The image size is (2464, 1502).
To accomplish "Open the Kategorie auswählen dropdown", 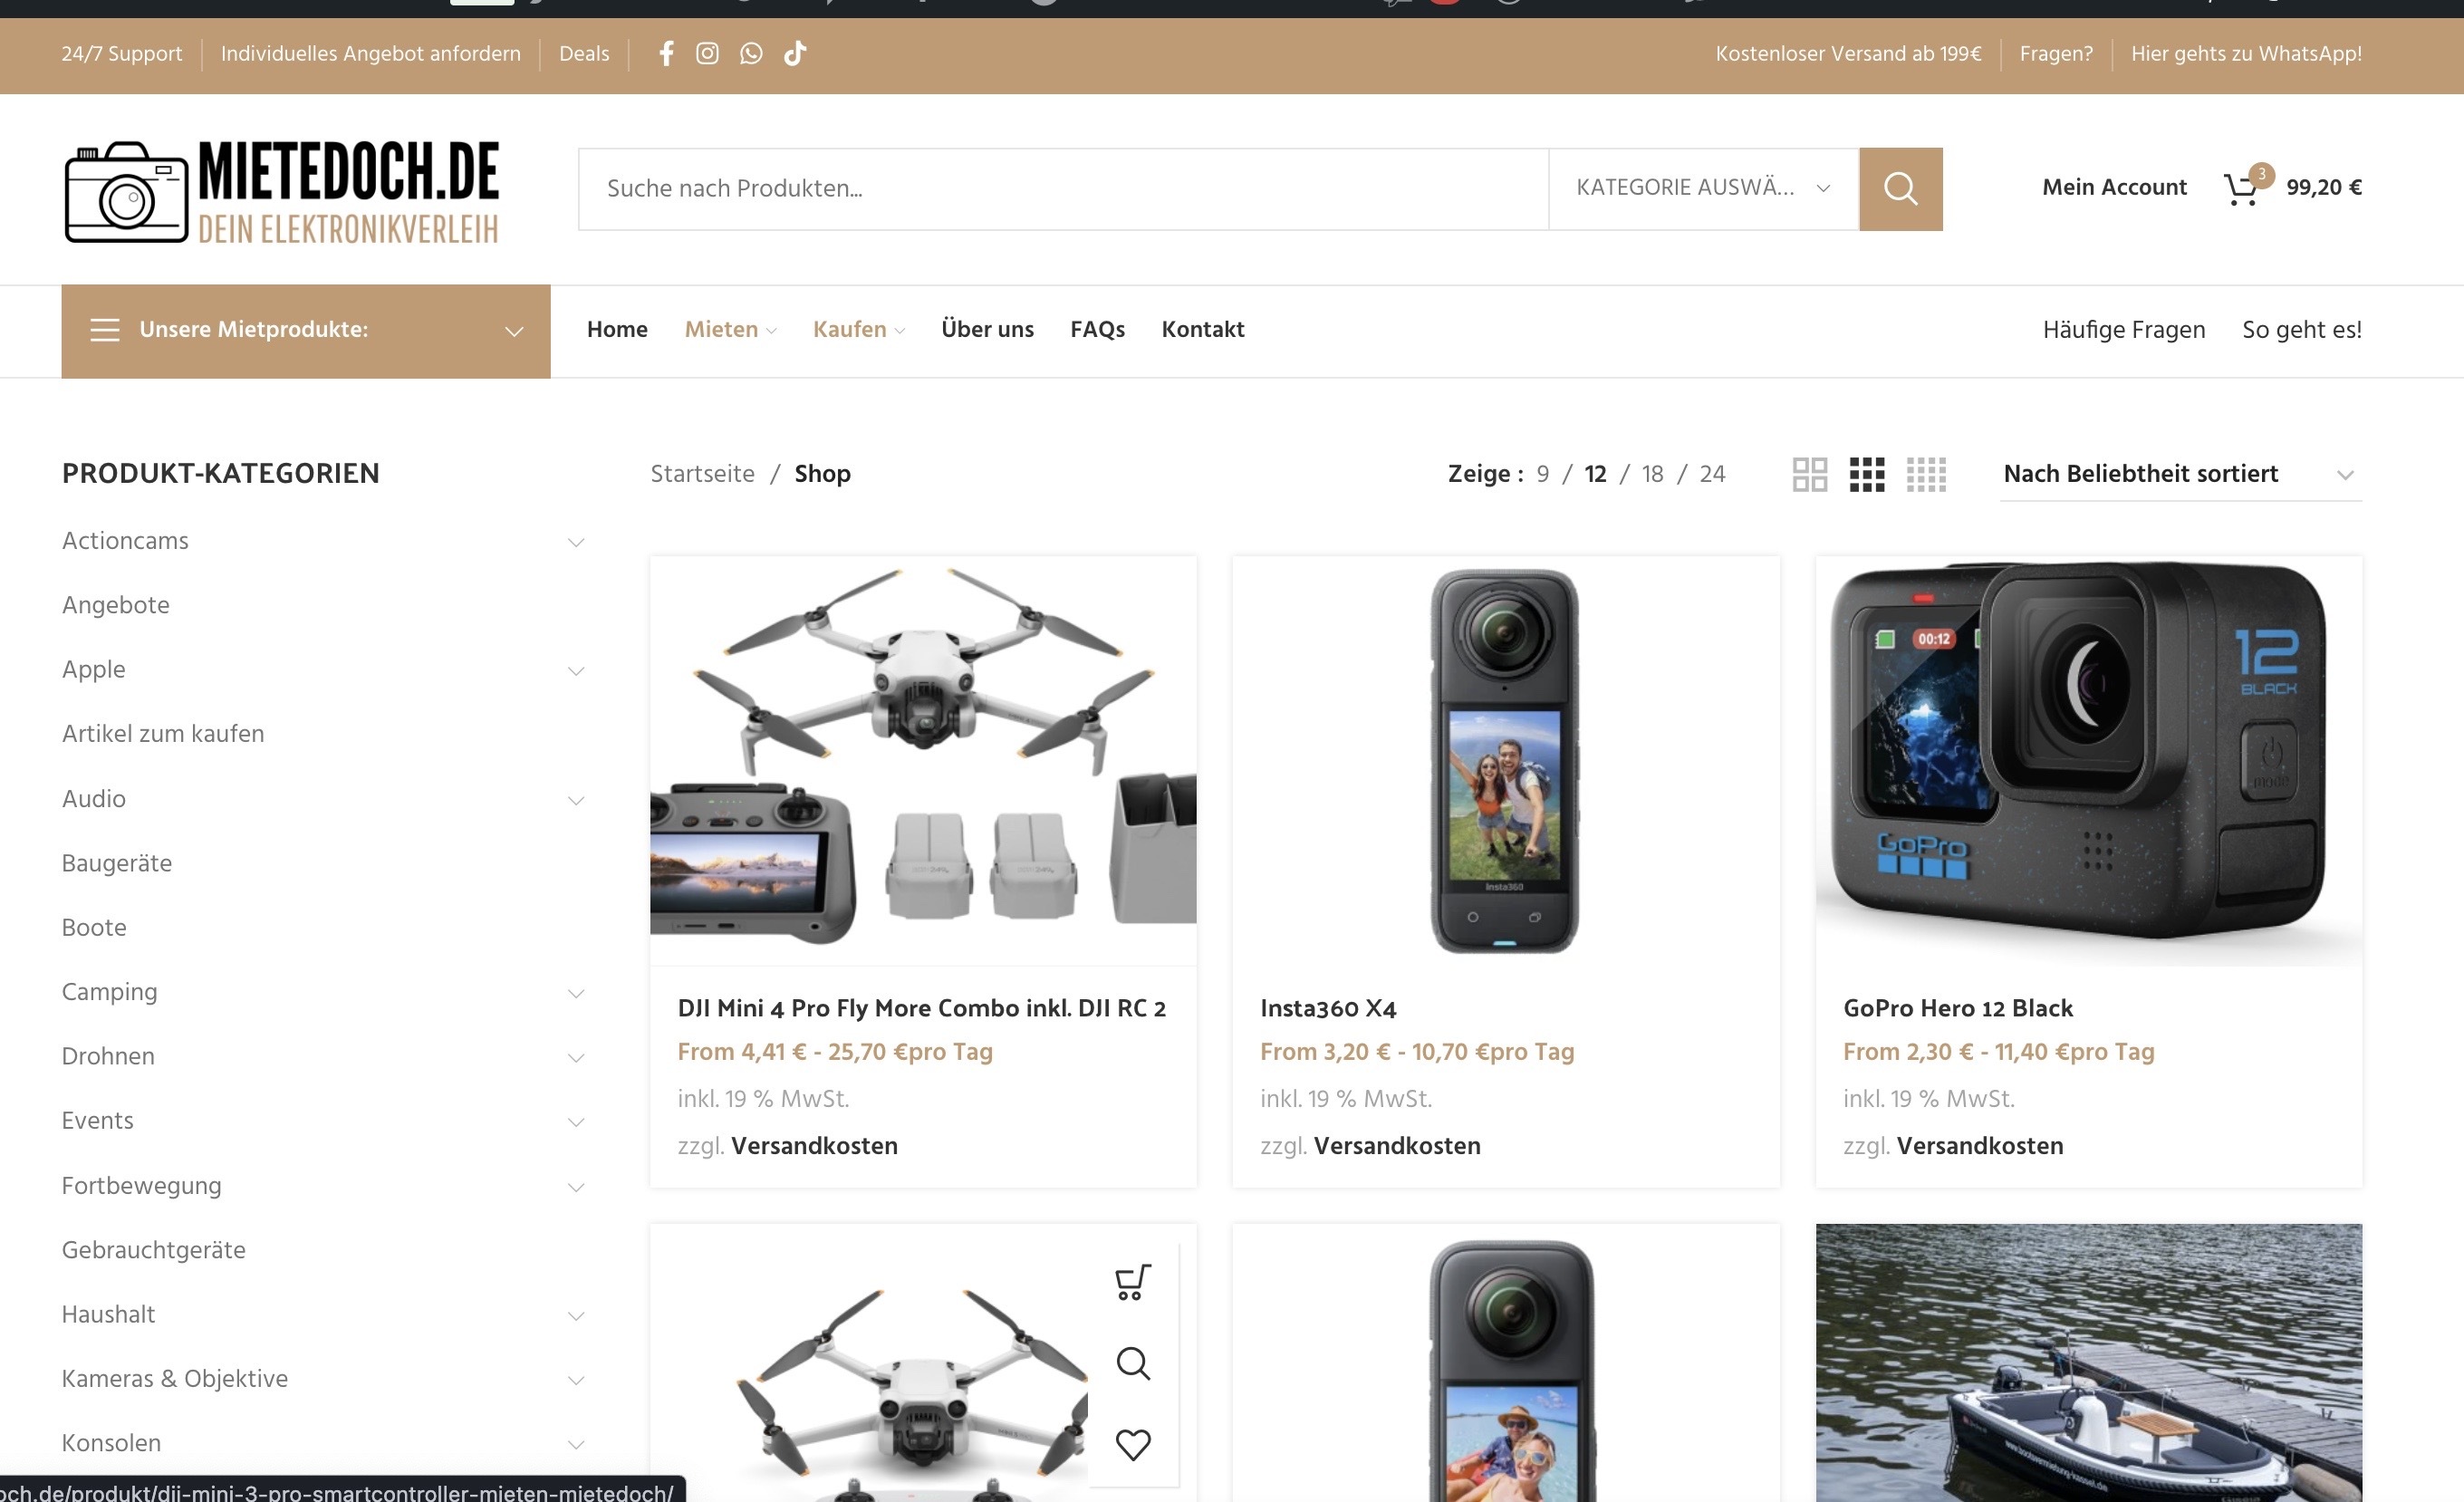I will (x=1703, y=189).
